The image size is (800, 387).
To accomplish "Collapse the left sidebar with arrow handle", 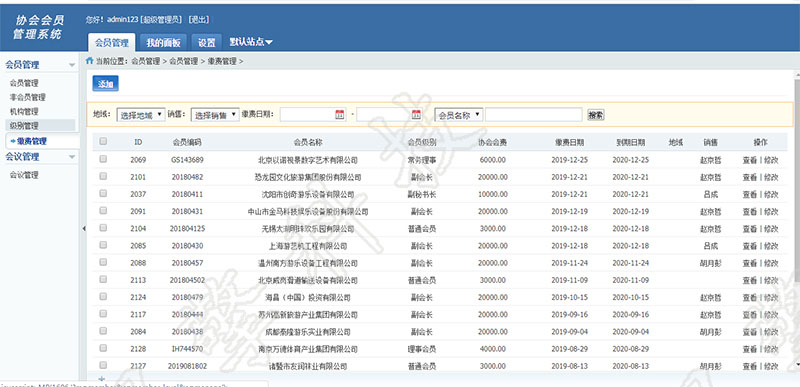I will point(84,228).
